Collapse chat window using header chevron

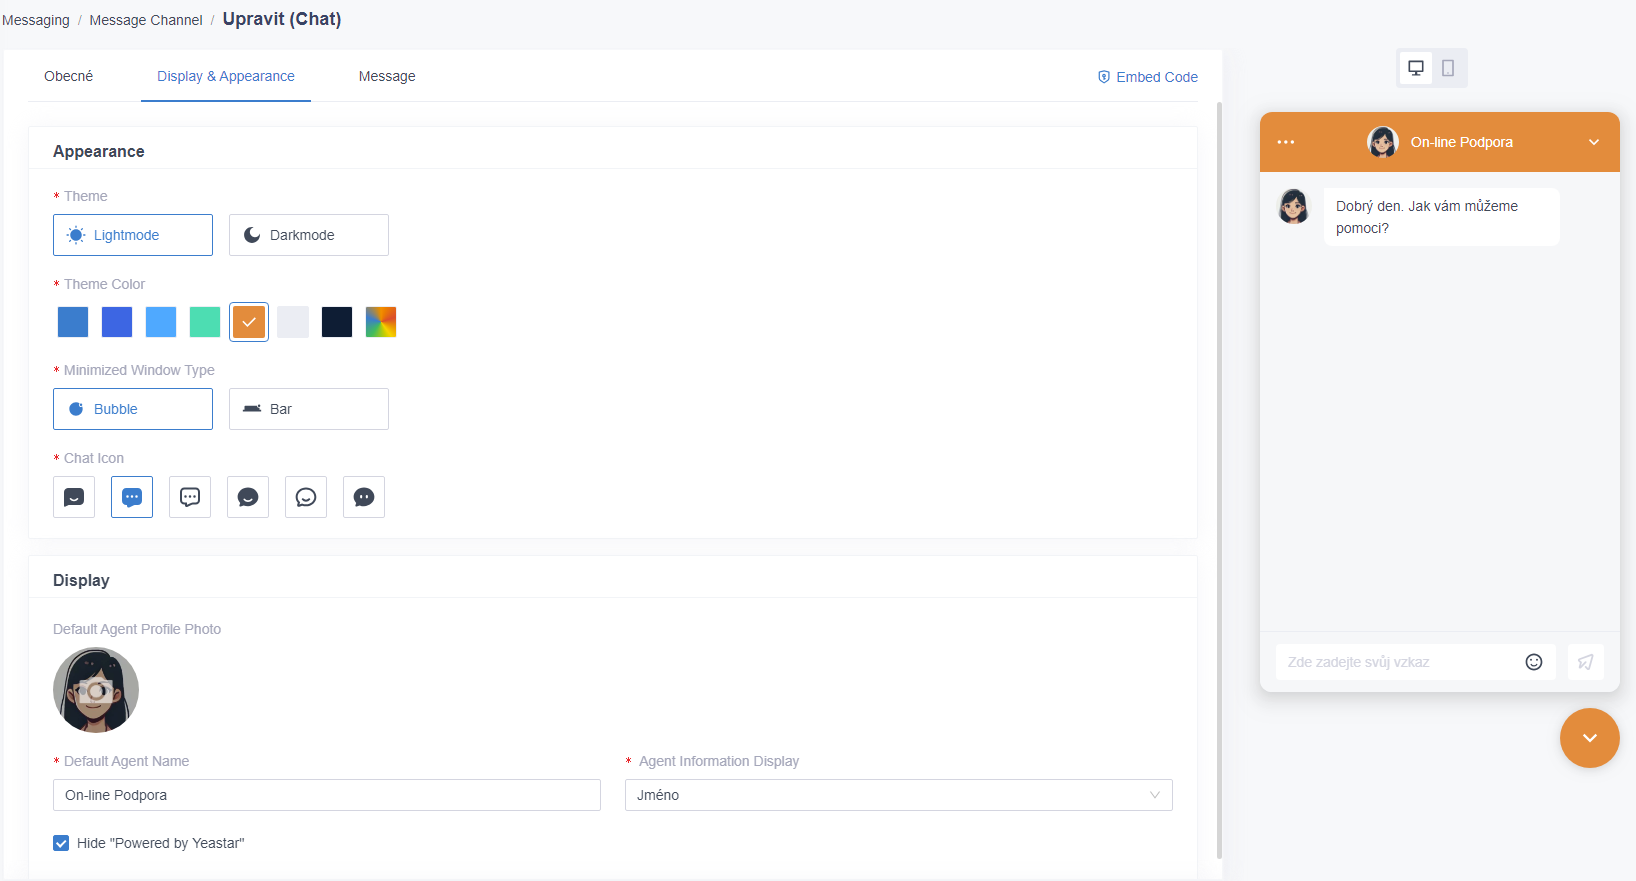(x=1594, y=142)
